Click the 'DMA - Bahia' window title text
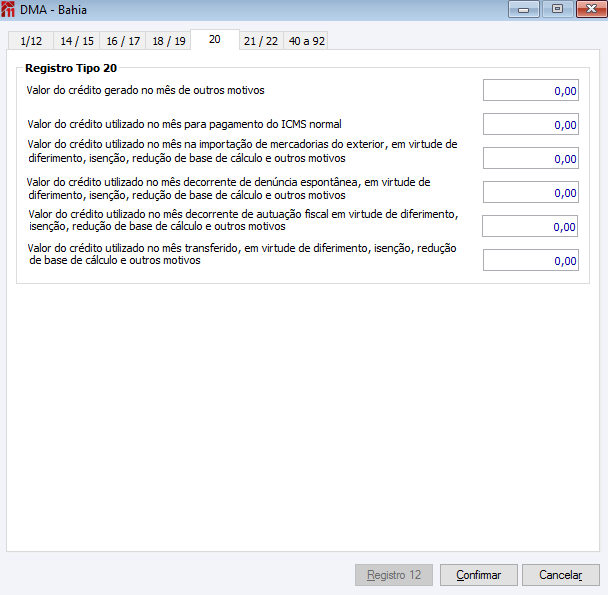This screenshot has width=608, height=595. point(53,10)
